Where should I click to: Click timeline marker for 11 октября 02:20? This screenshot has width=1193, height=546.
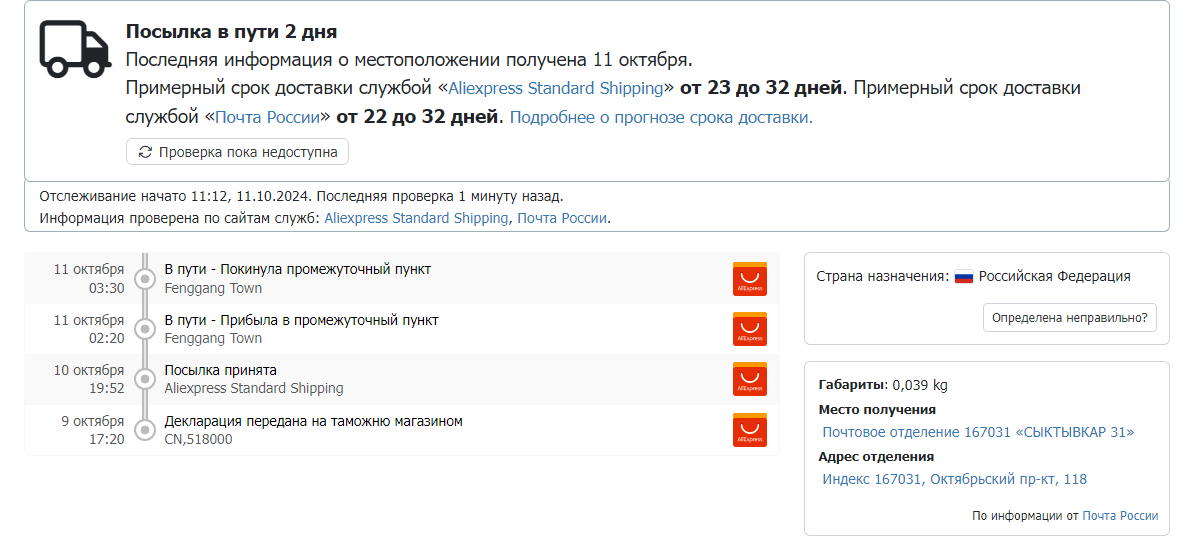[144, 329]
